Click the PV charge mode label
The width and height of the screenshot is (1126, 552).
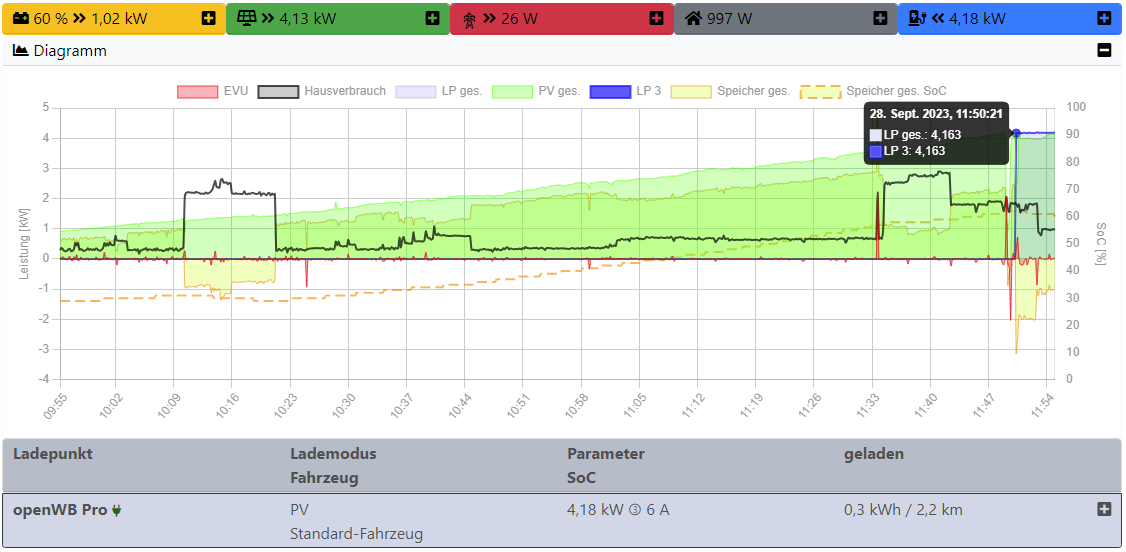coord(300,510)
